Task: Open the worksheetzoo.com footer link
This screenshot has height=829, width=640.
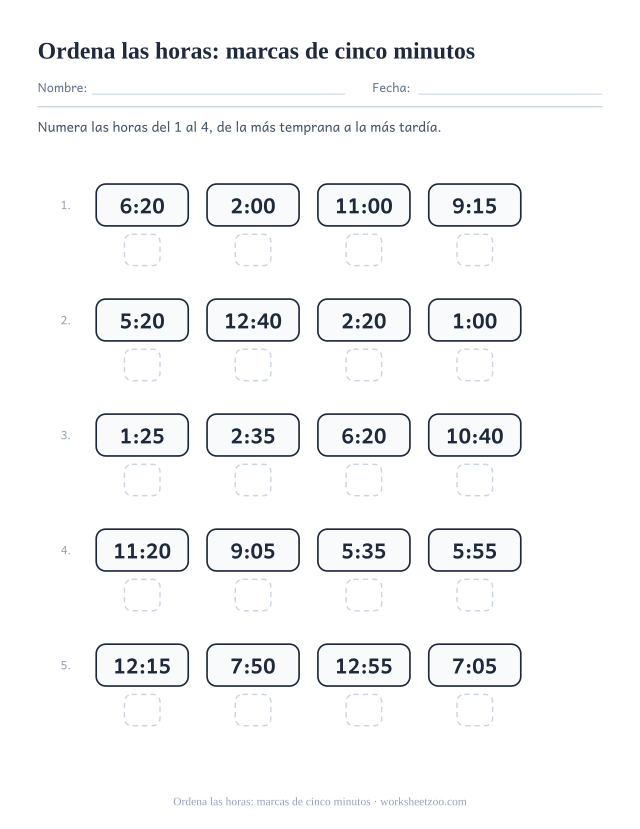Action: coord(423,802)
